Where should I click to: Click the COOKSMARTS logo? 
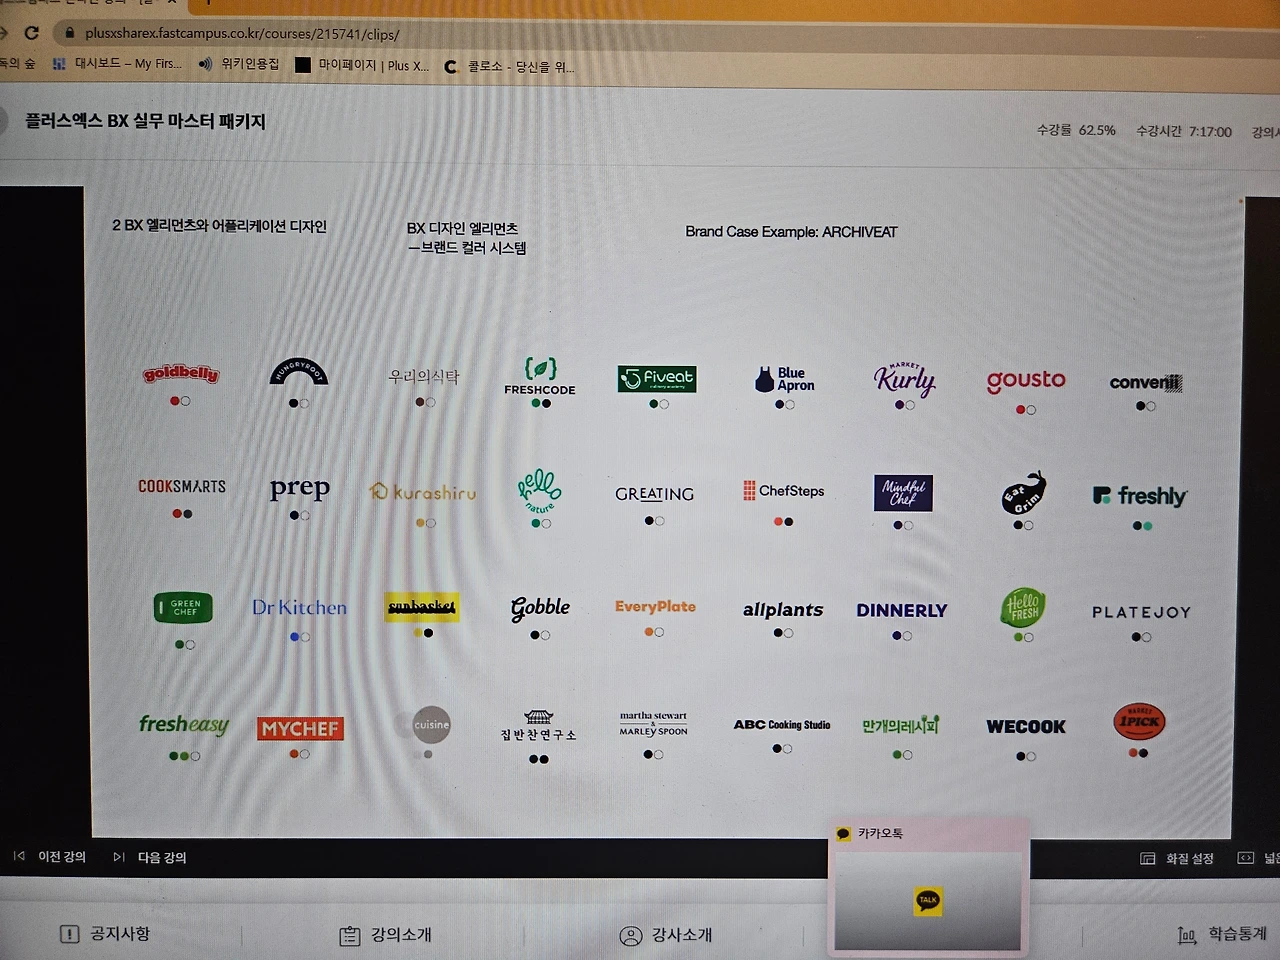[182, 486]
